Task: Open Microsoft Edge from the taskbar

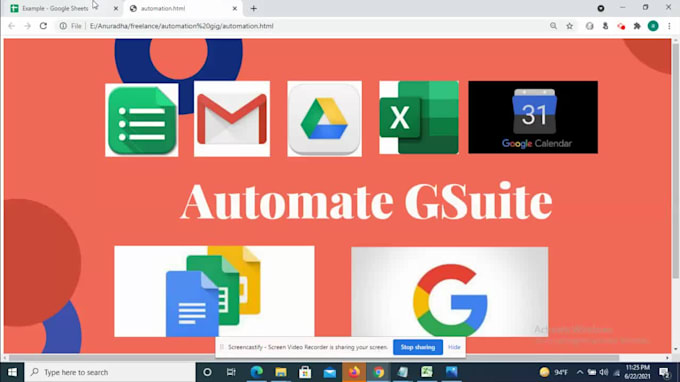Action: point(257,372)
